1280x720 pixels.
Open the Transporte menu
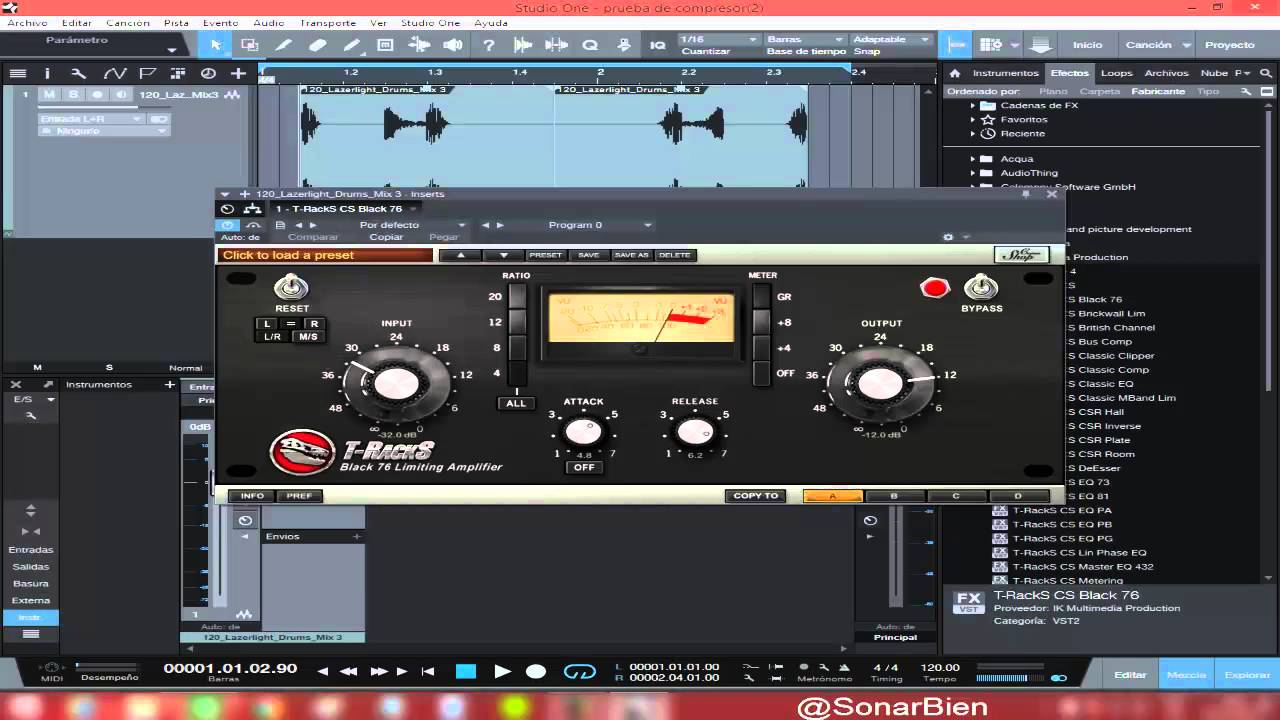[328, 22]
